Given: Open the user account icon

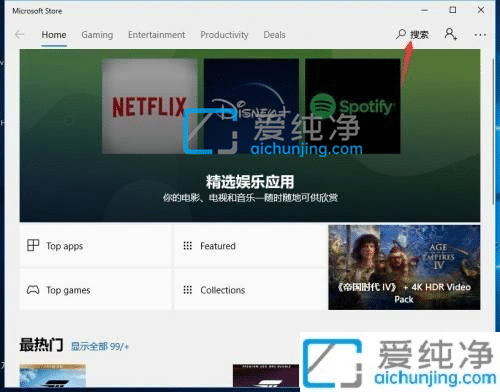Looking at the screenshot, I should click(x=450, y=34).
